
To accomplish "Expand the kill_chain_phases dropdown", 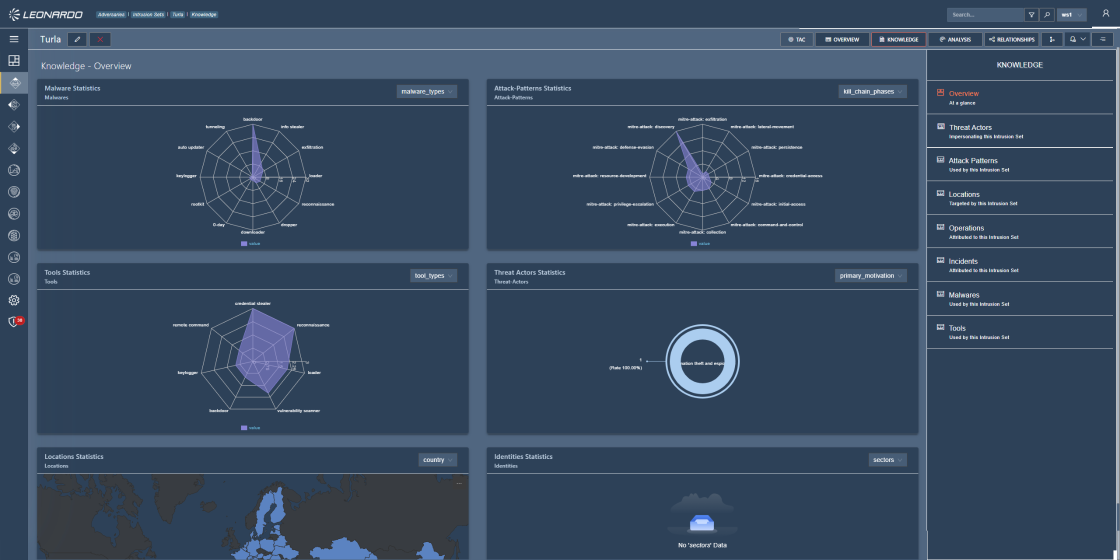I will tap(872, 91).
